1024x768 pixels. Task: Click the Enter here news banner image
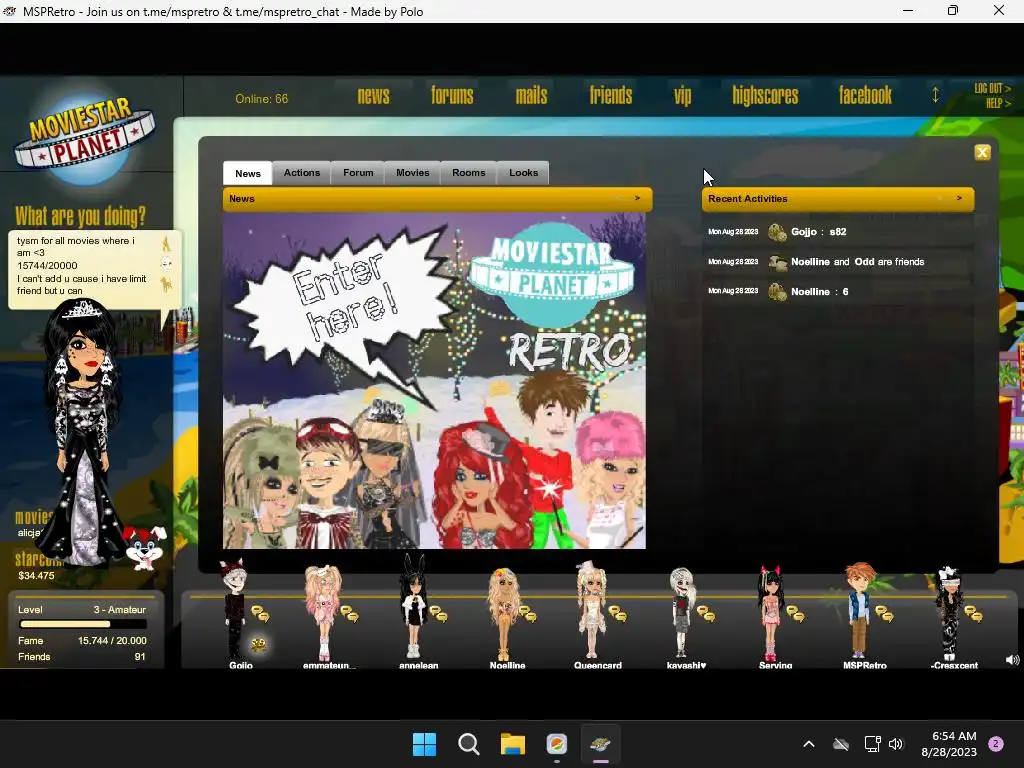[434, 381]
